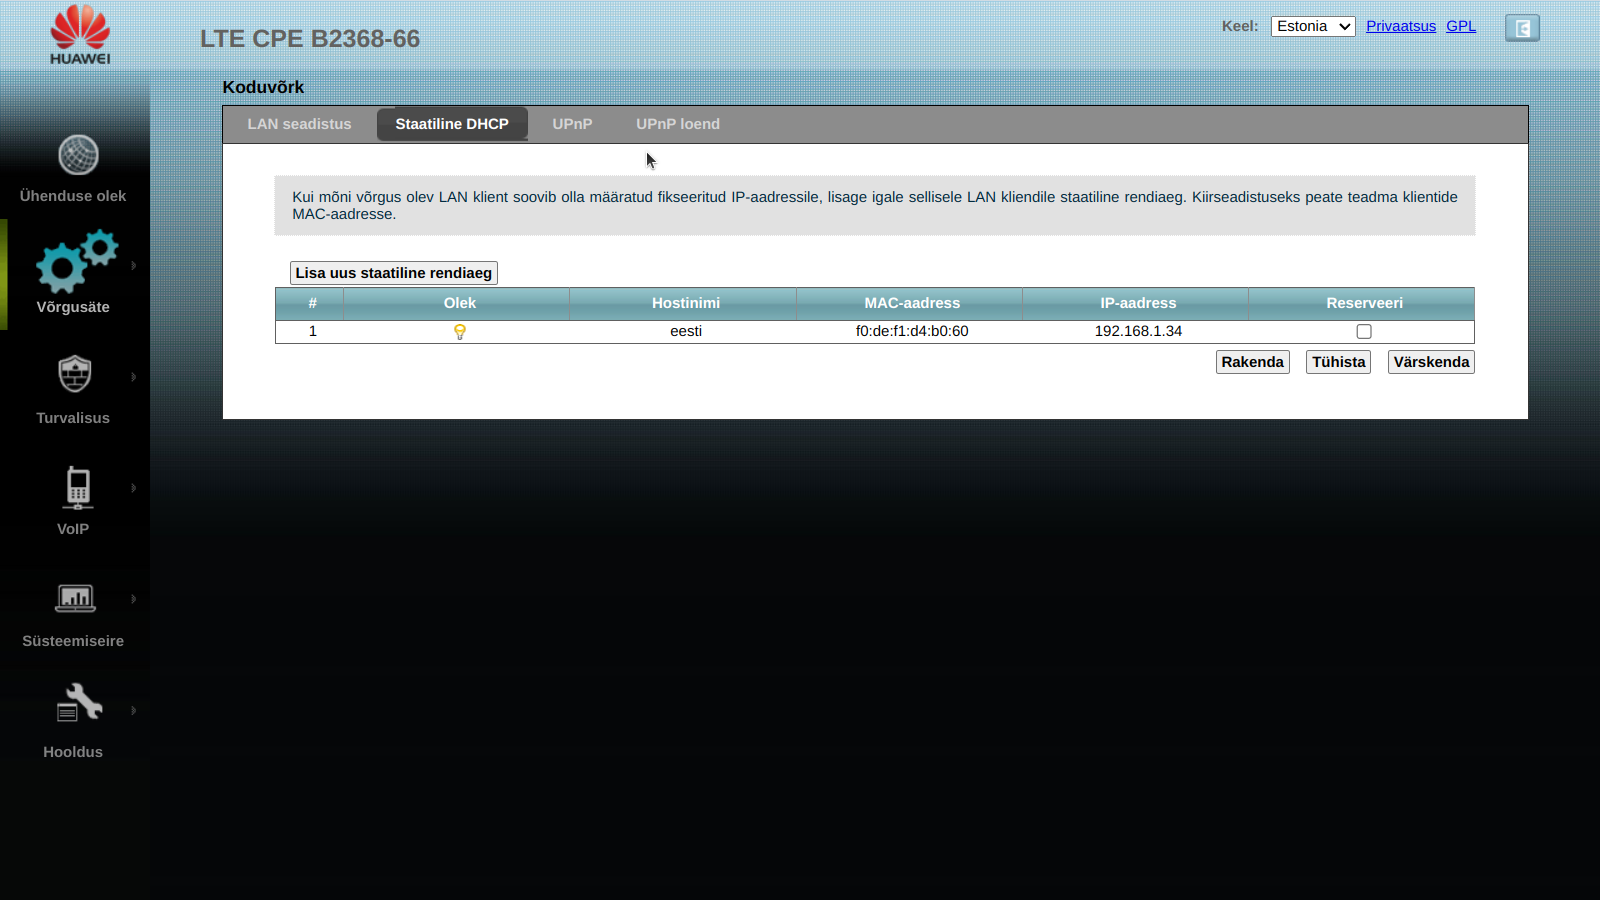Click the hostname cell eesti
This screenshot has height=900, width=1600.
point(686,331)
